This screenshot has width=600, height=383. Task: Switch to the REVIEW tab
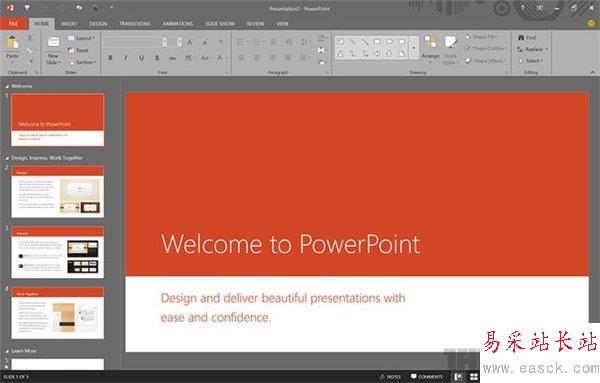coord(255,24)
